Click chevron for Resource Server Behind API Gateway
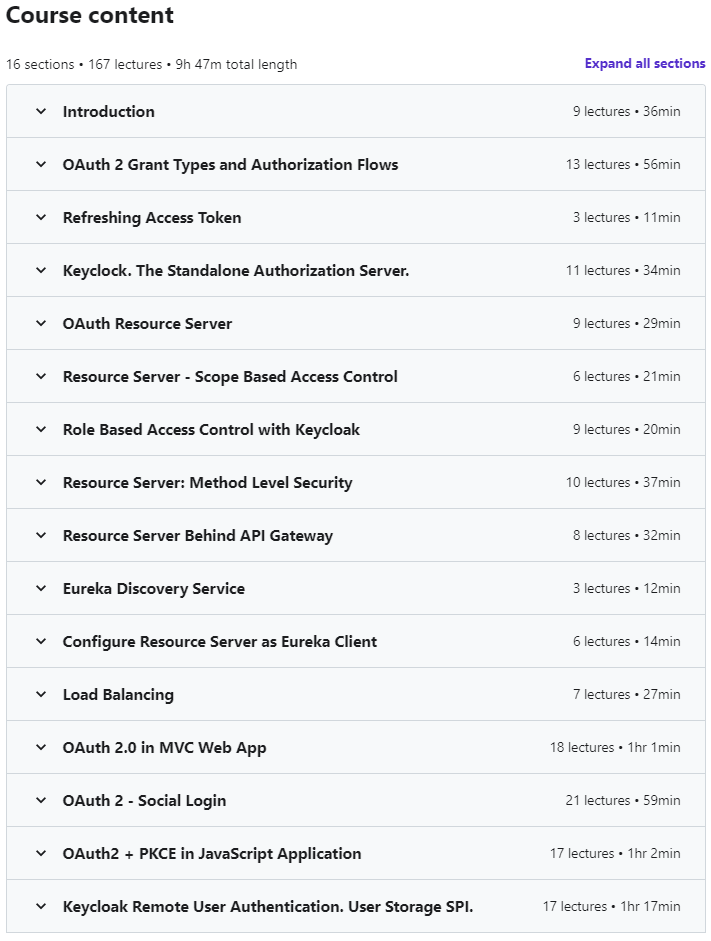 tap(41, 535)
